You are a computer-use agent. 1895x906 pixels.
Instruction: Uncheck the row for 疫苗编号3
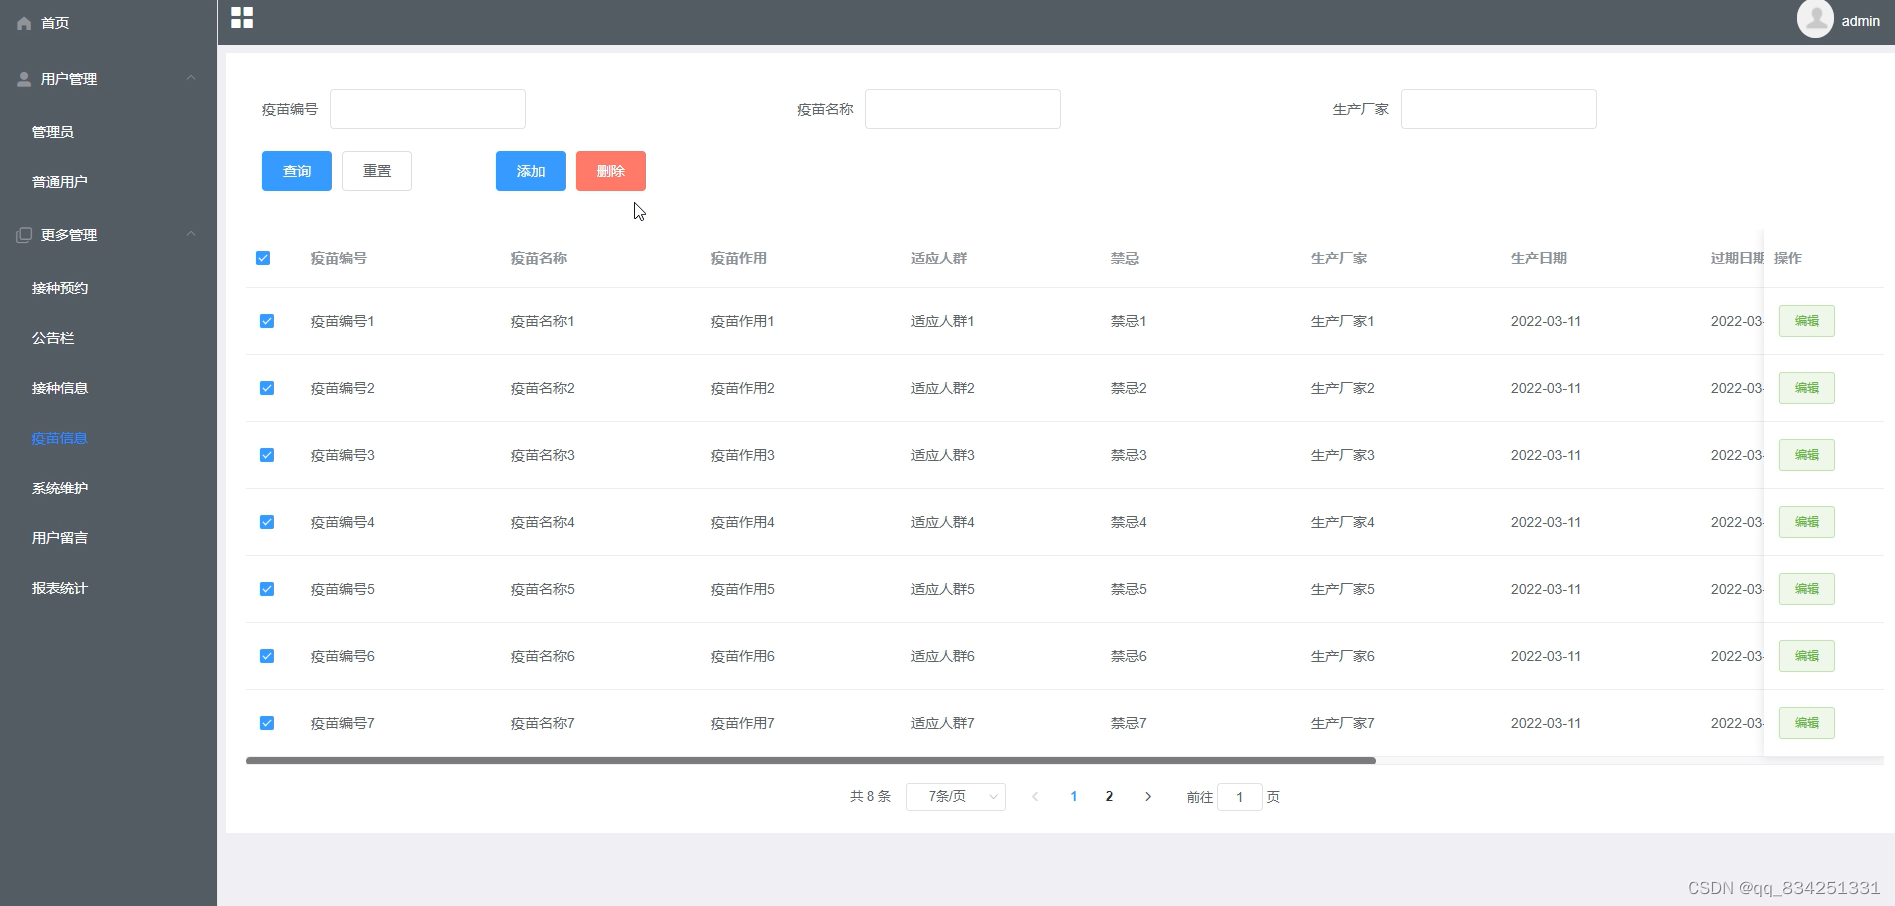pyautogui.click(x=267, y=455)
